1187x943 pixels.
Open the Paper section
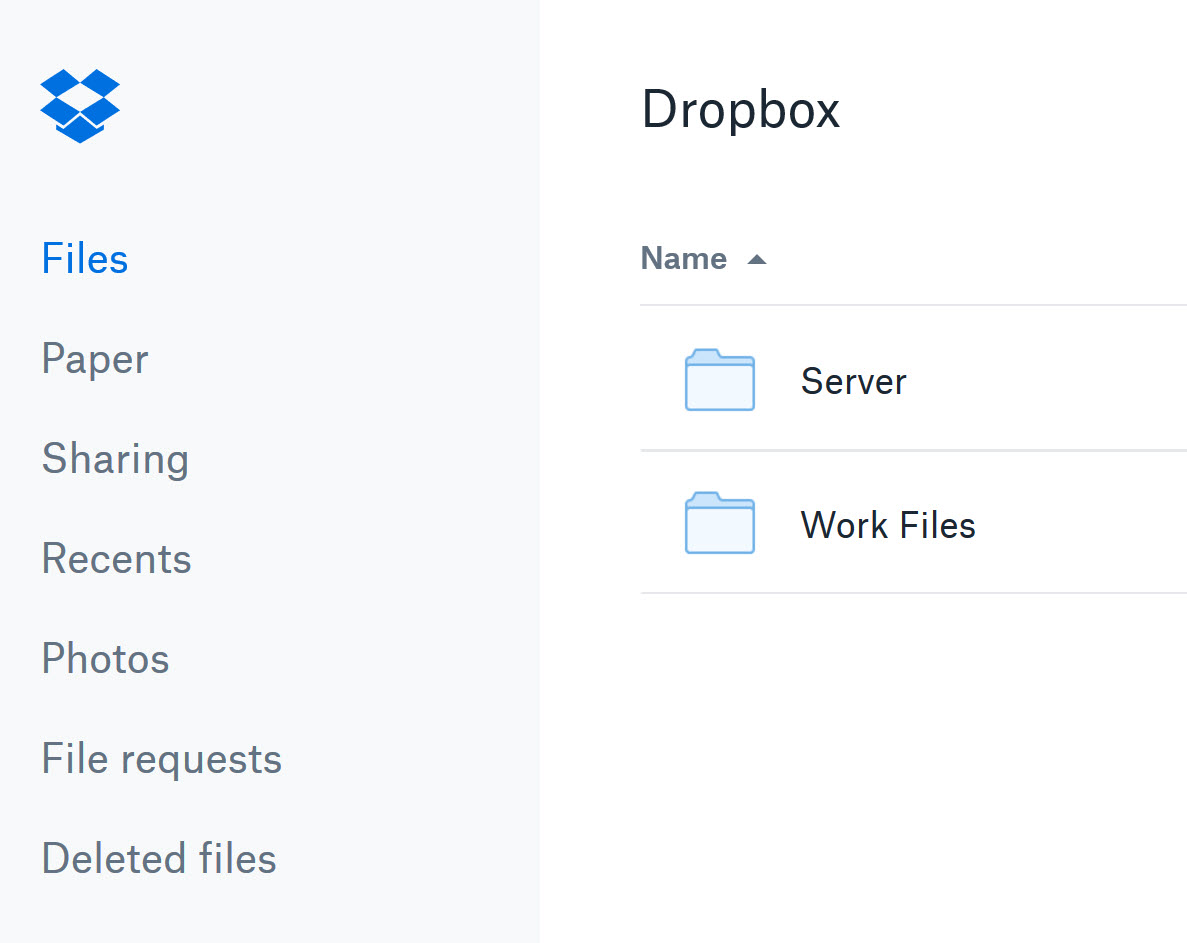coord(94,358)
